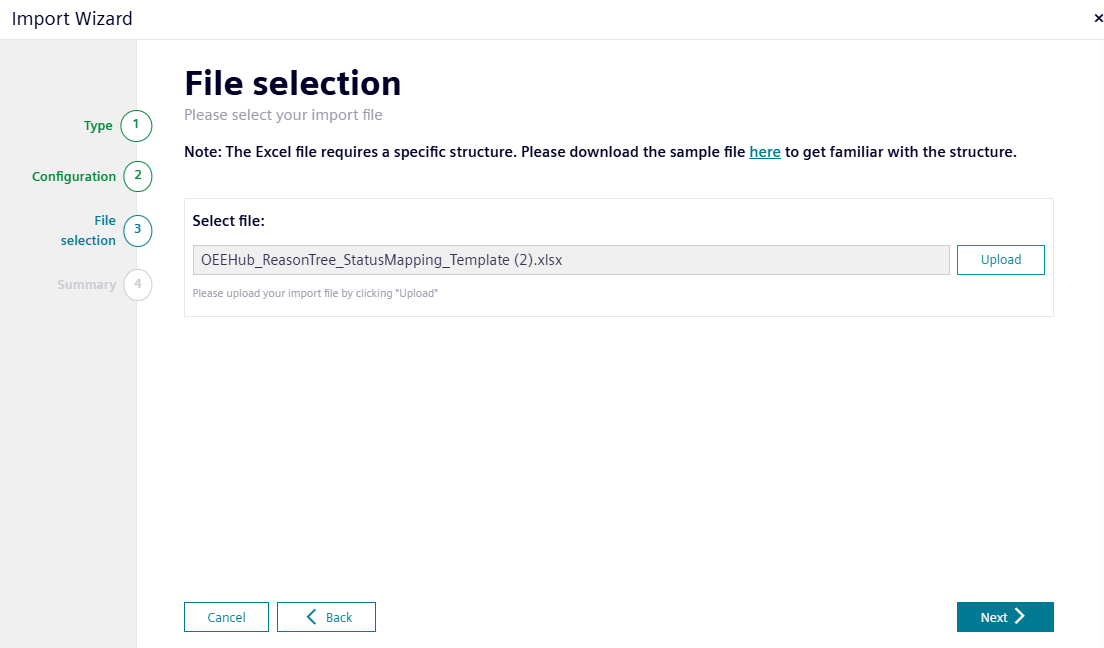Go back to the previous step

tap(326, 617)
